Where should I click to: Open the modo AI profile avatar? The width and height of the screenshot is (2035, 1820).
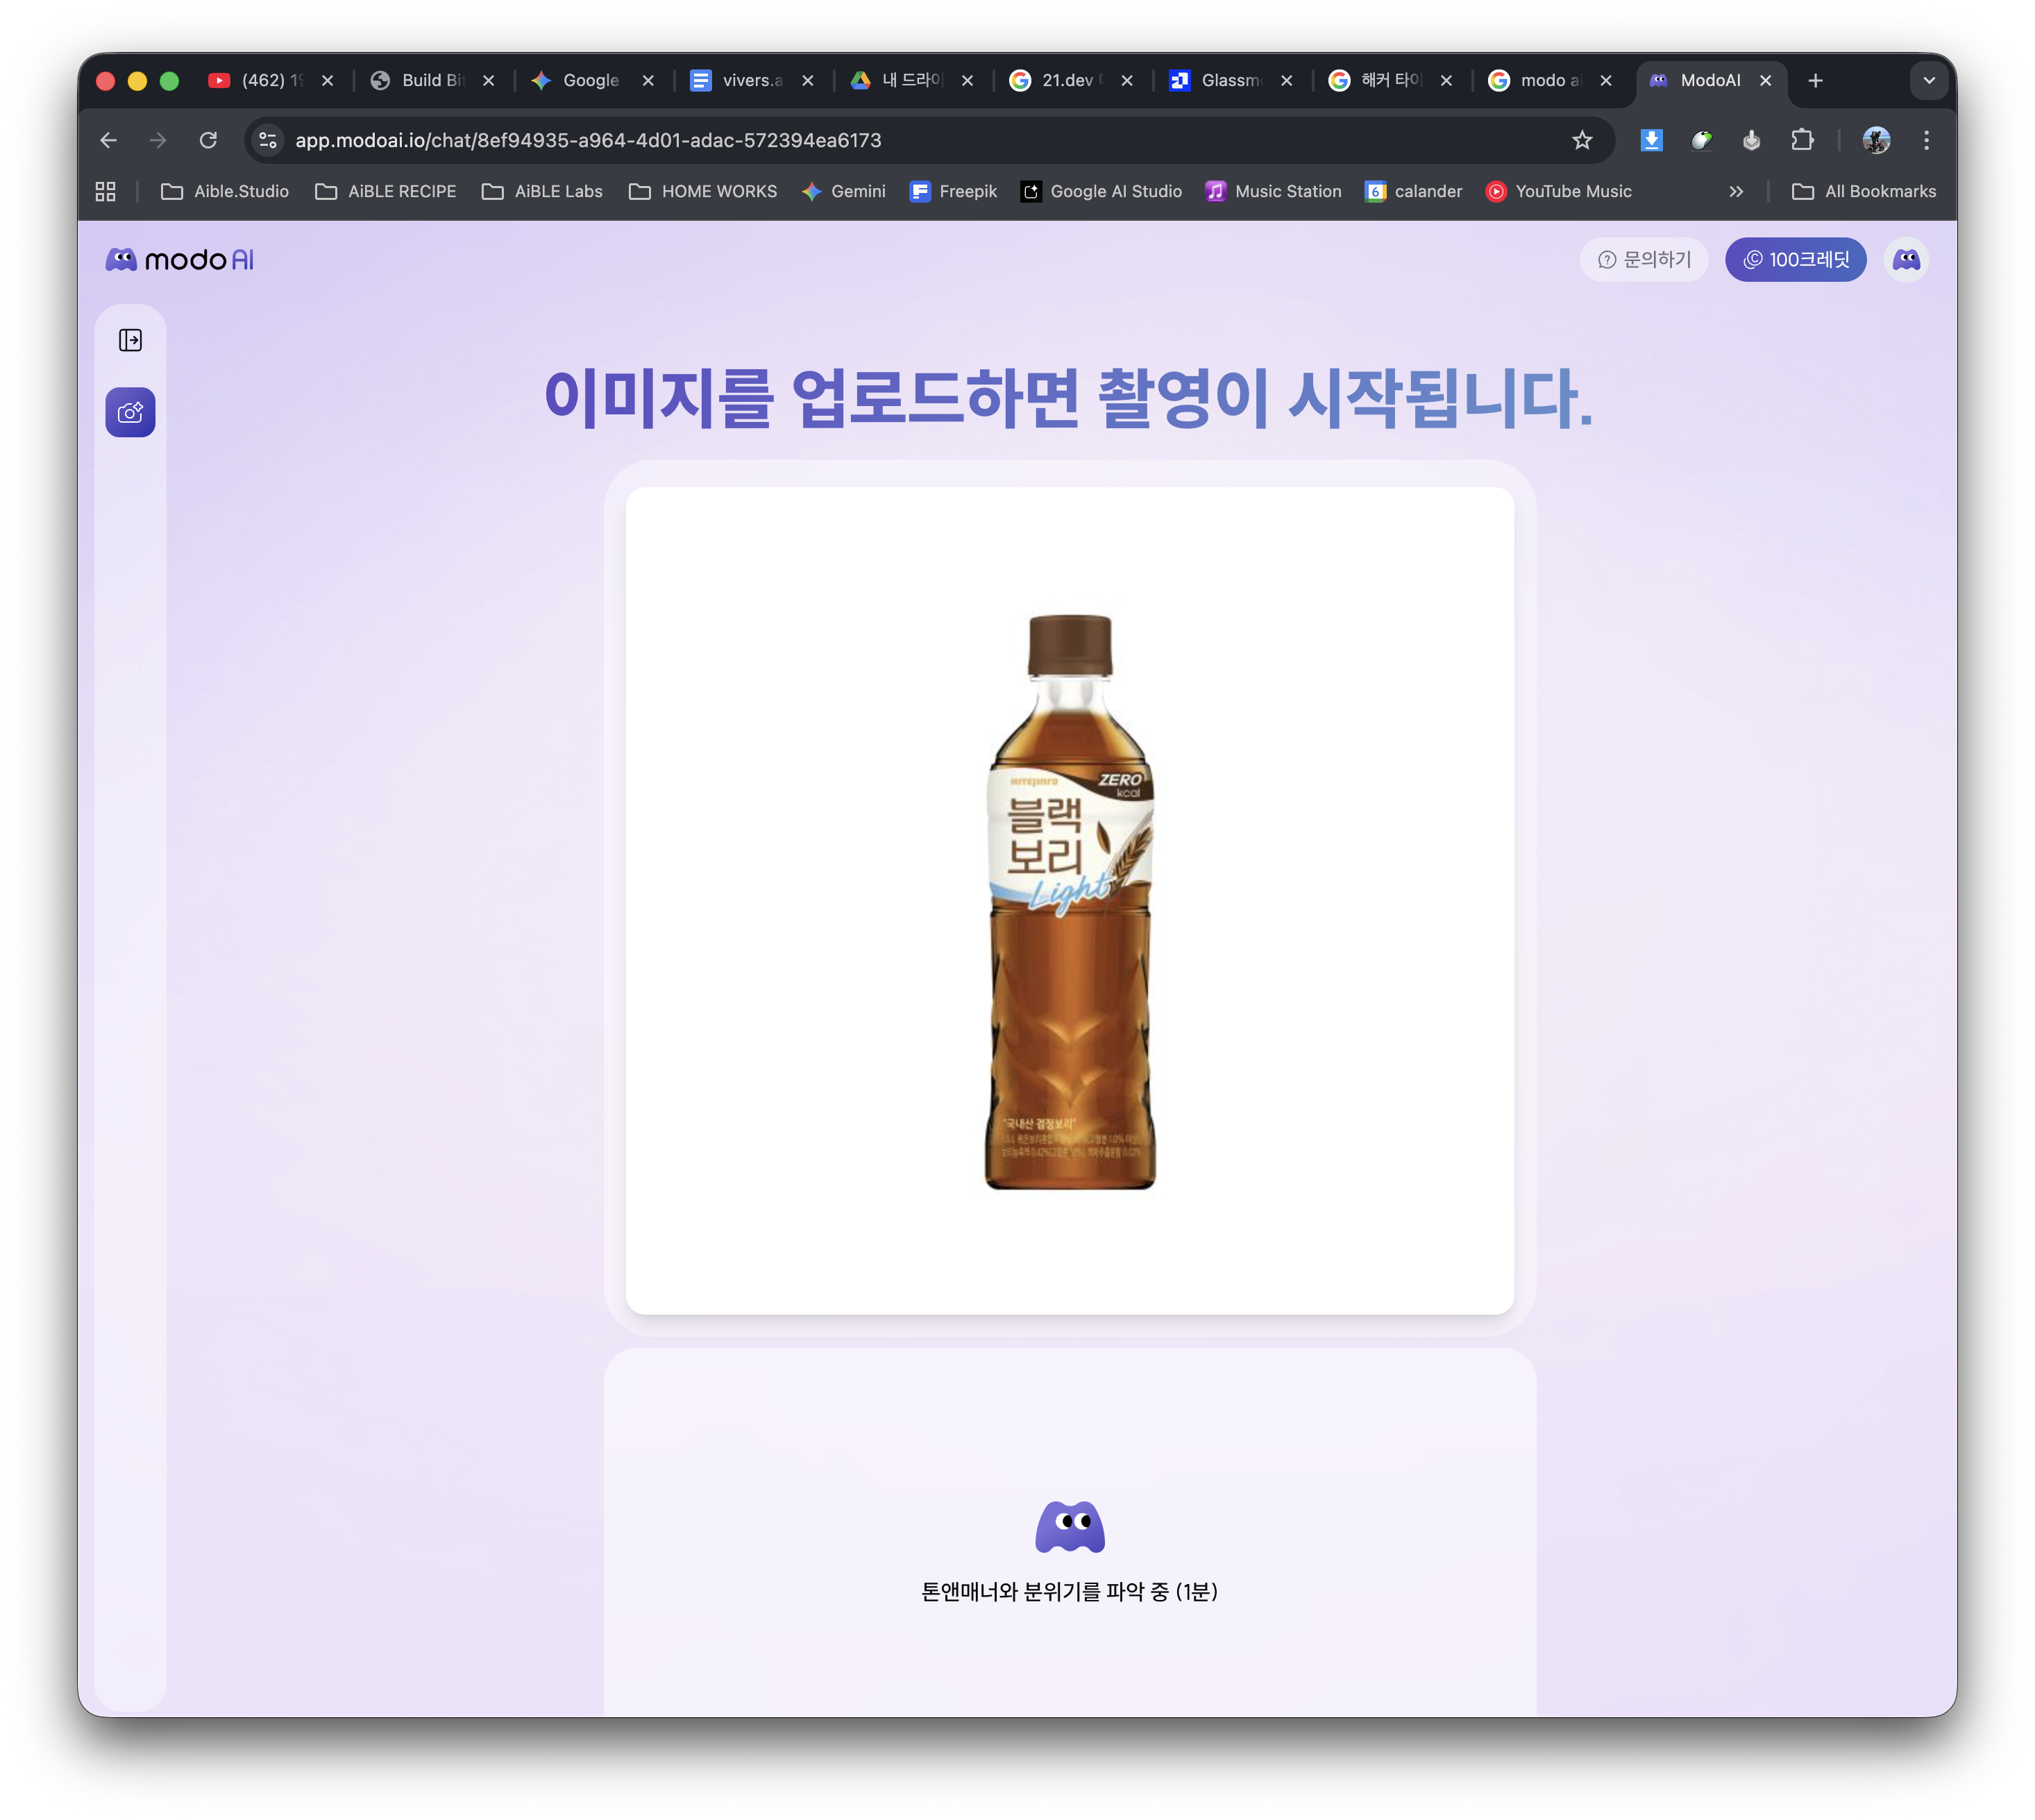tap(1906, 260)
